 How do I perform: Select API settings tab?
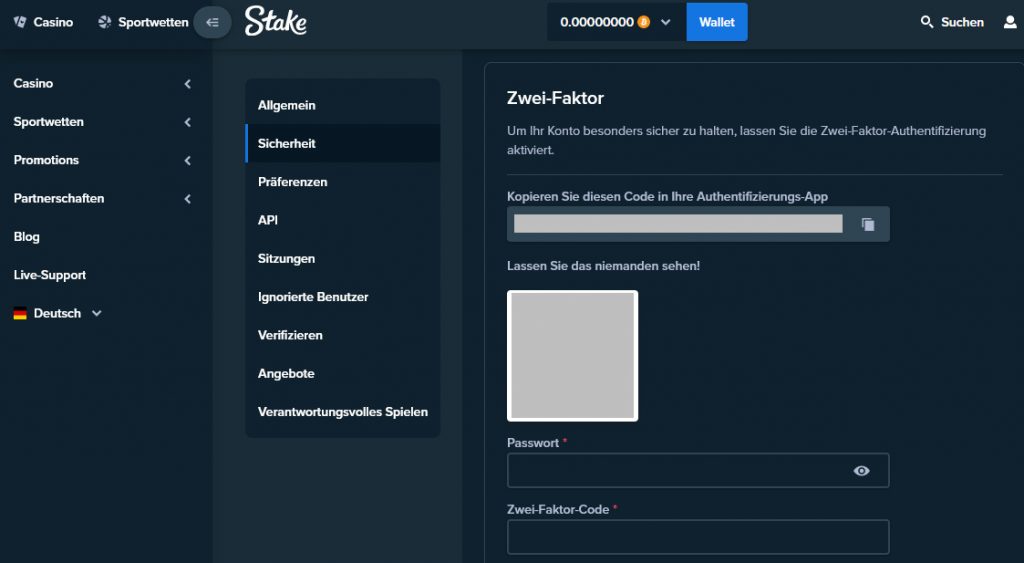click(342, 220)
